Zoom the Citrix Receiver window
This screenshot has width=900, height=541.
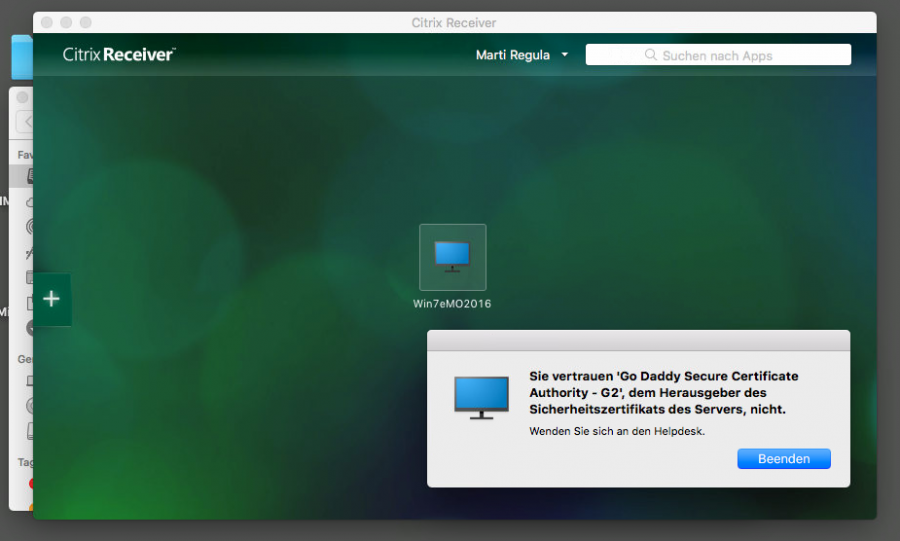point(85,22)
